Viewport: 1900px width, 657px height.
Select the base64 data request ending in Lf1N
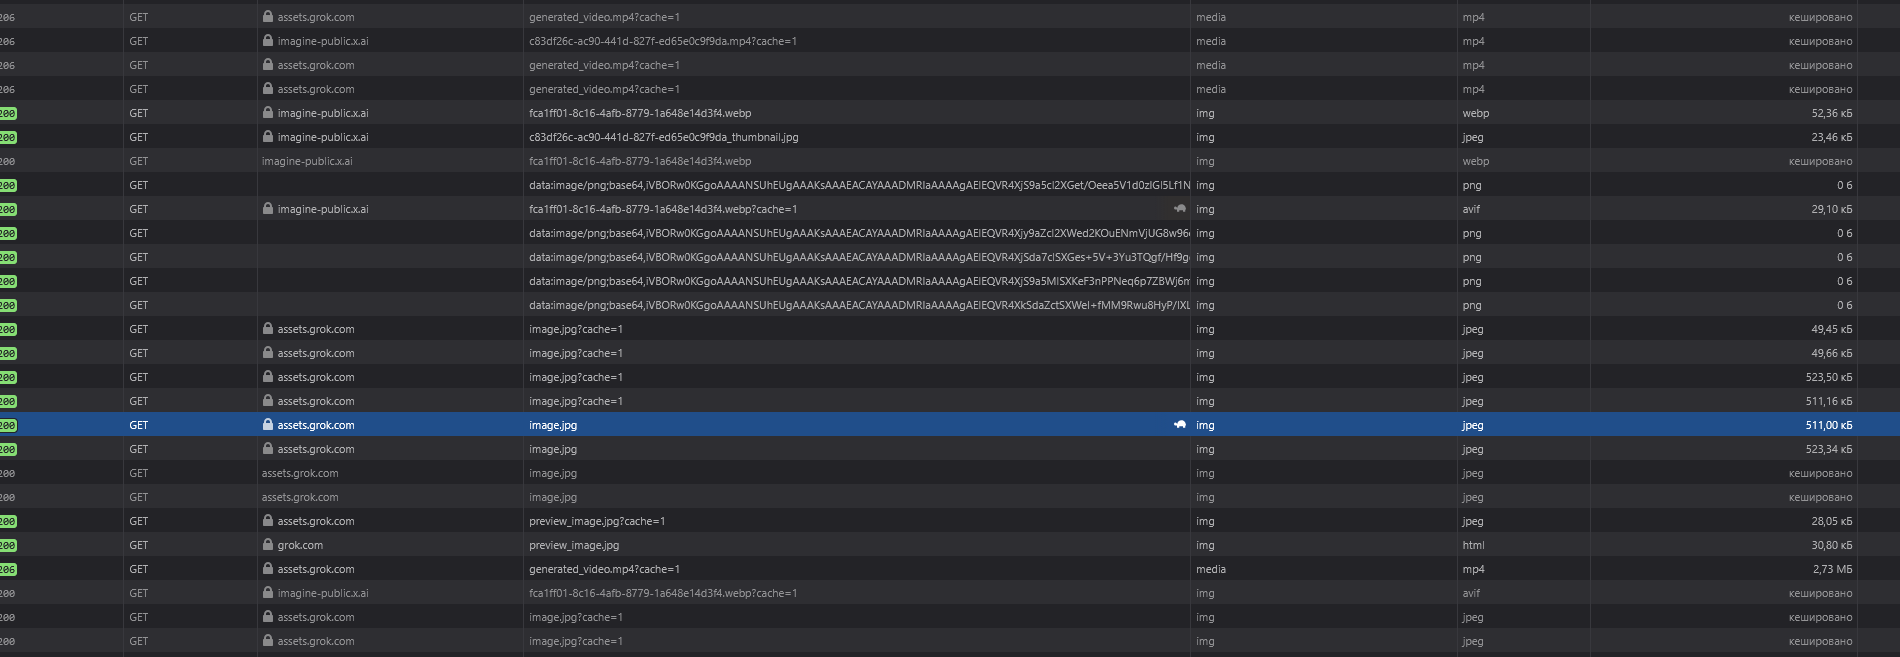[858, 185]
